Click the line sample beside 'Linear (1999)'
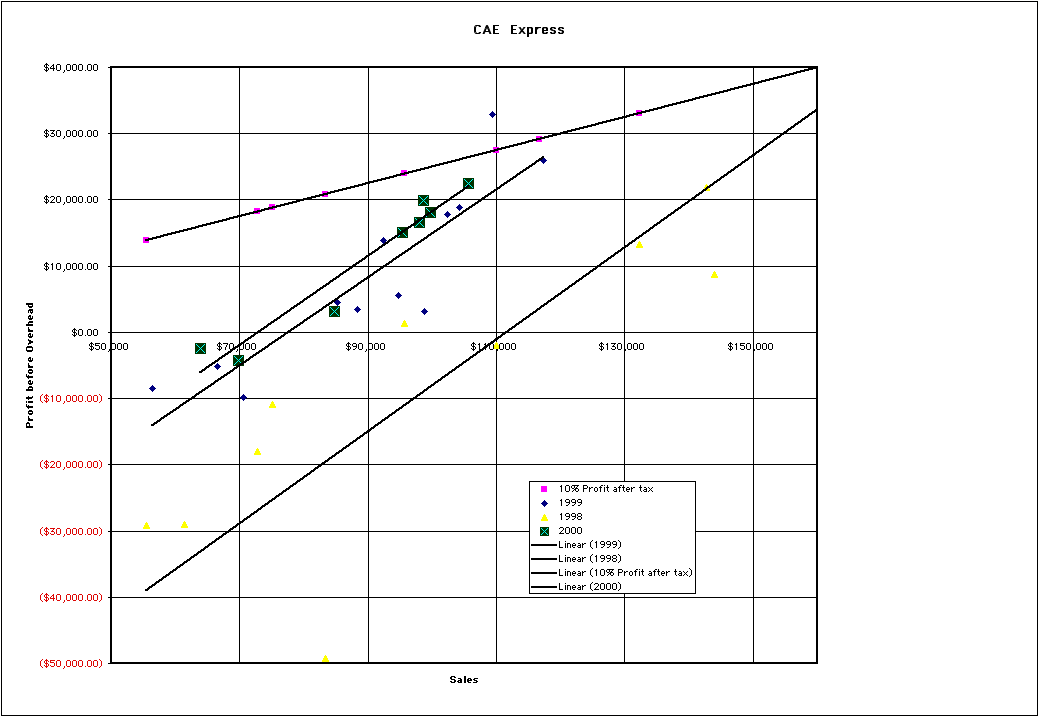 [544, 545]
